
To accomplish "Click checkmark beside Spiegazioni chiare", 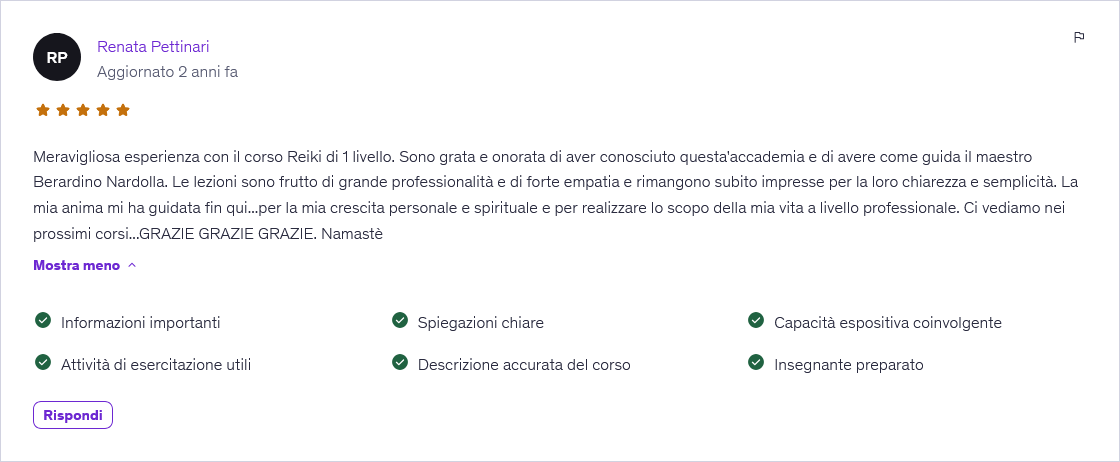I will (x=400, y=321).
